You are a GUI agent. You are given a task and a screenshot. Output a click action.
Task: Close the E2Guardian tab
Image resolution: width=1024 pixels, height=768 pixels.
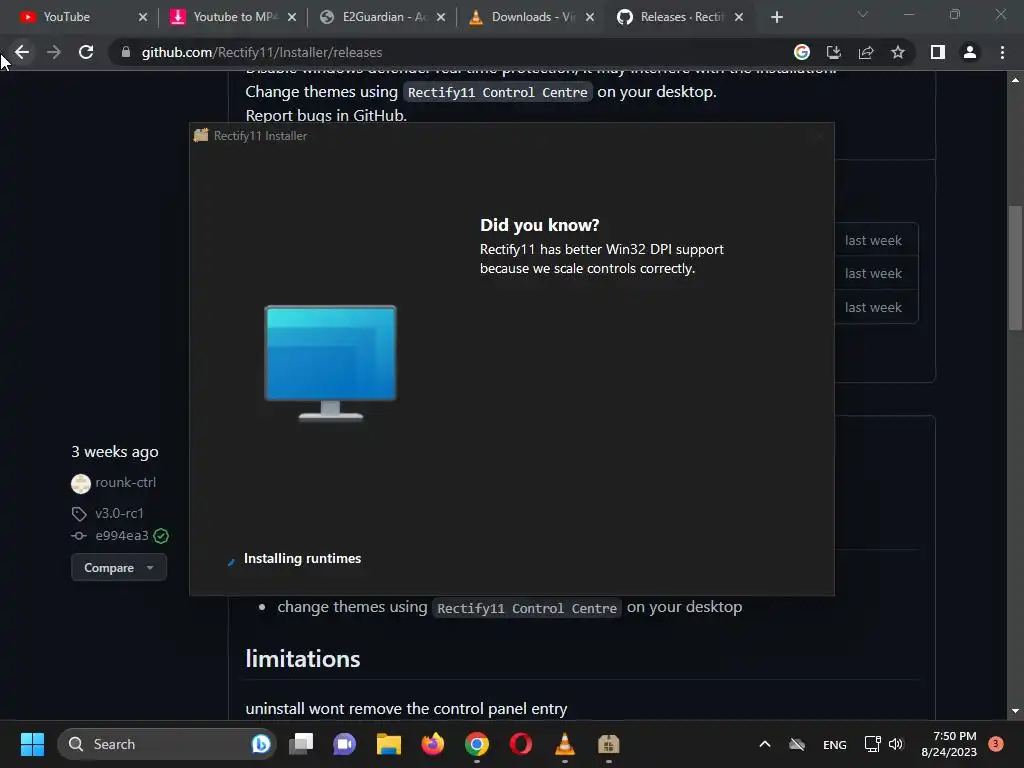coord(441,17)
